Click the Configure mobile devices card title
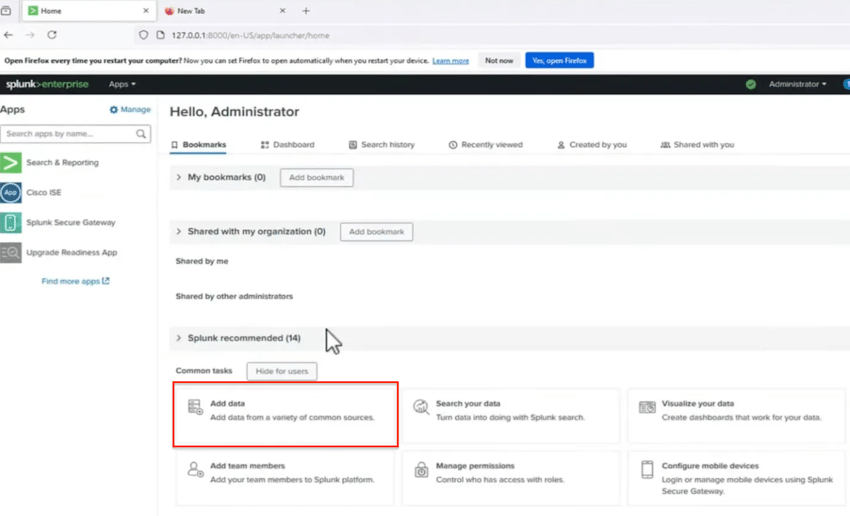Screen dimensions: 850x516 click(710, 466)
